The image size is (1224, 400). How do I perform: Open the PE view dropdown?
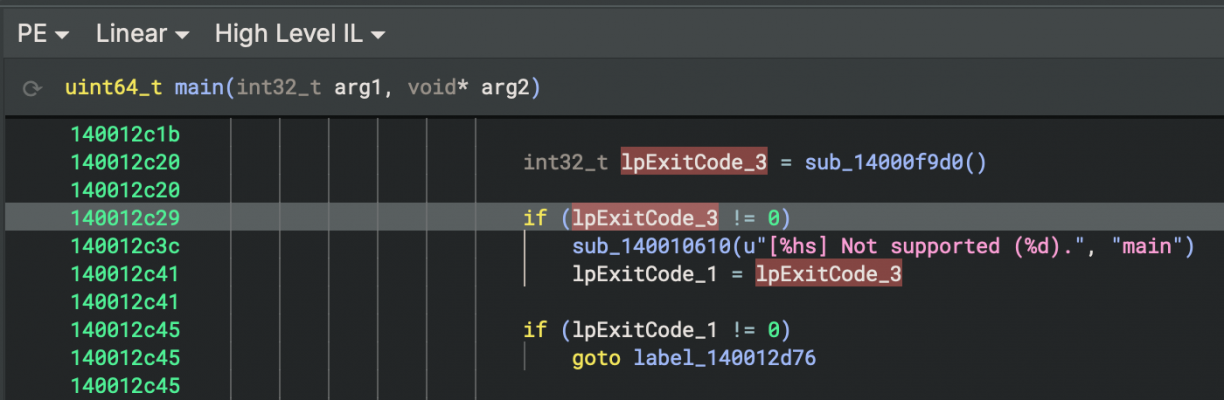click(x=43, y=34)
